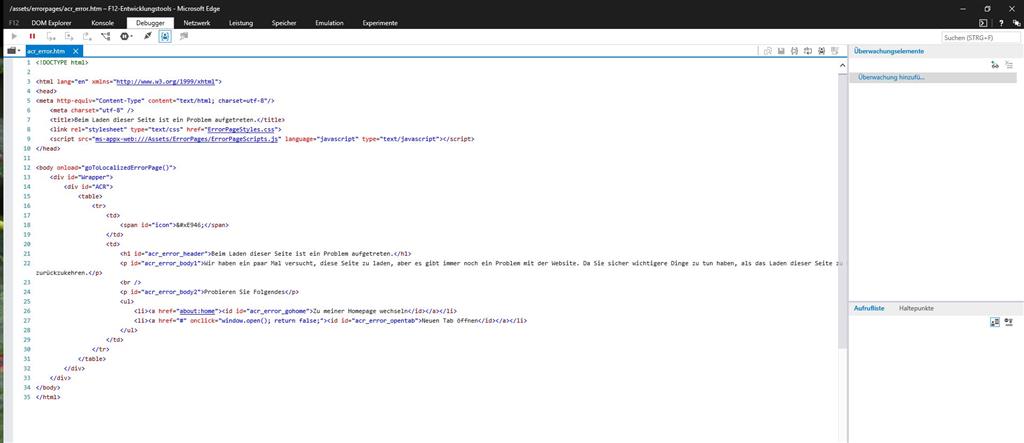
Task: Toggle the show library frames icon
Action: 995,321
